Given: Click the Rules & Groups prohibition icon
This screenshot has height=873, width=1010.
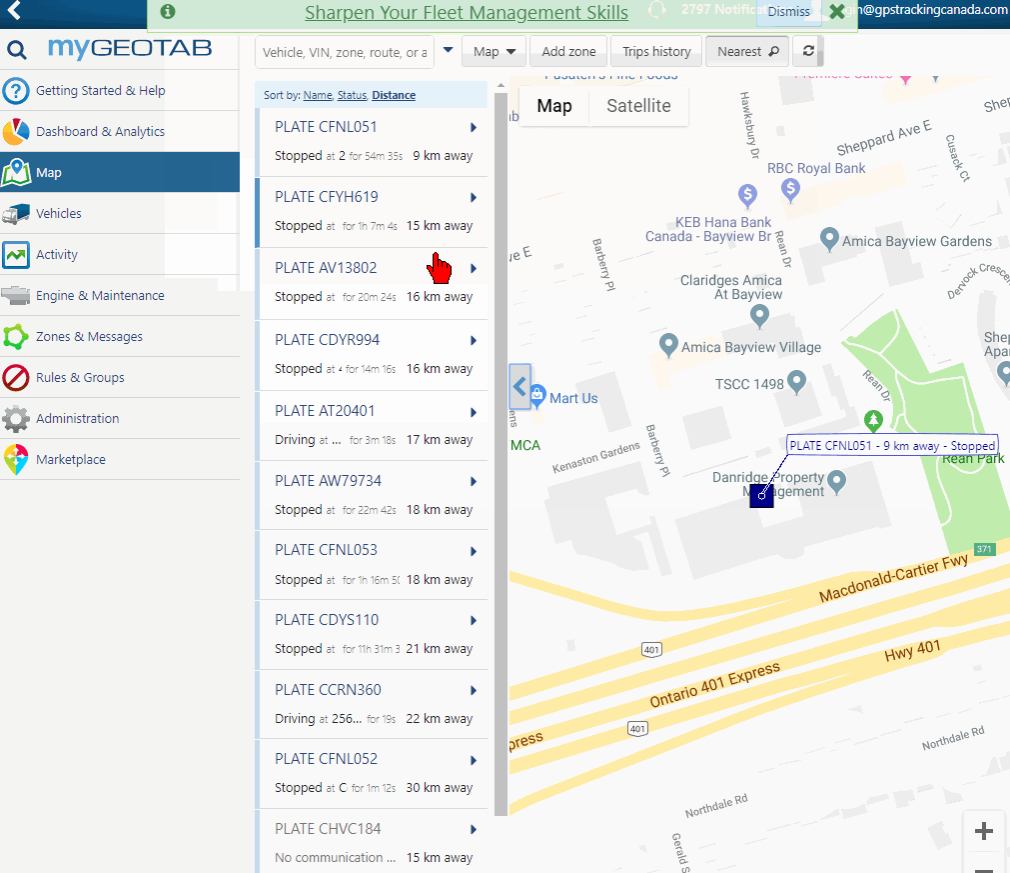Looking at the screenshot, I should pos(15,378).
